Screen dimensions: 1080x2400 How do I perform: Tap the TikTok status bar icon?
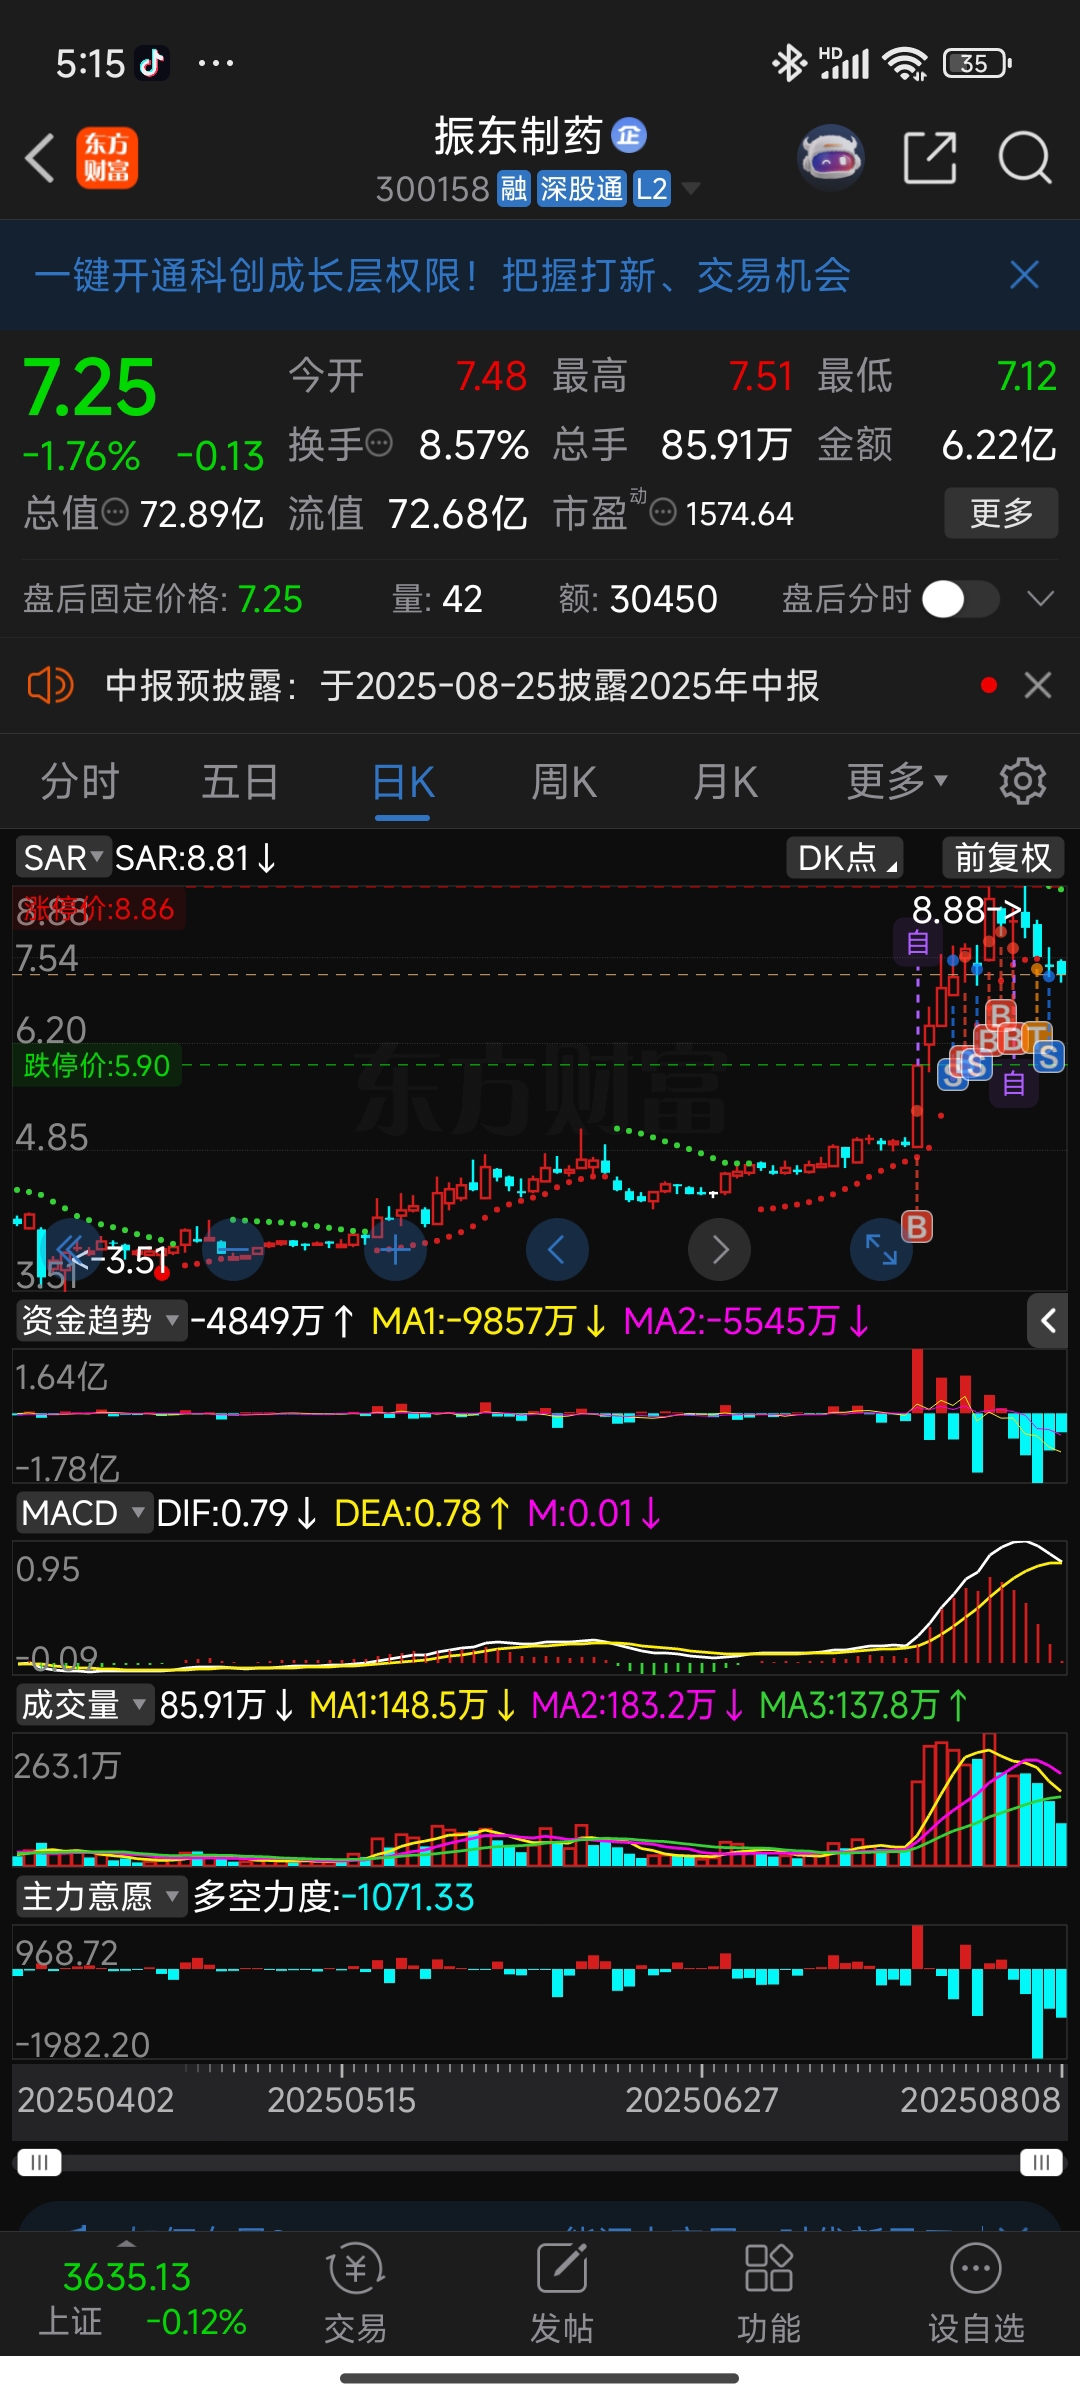(x=152, y=63)
